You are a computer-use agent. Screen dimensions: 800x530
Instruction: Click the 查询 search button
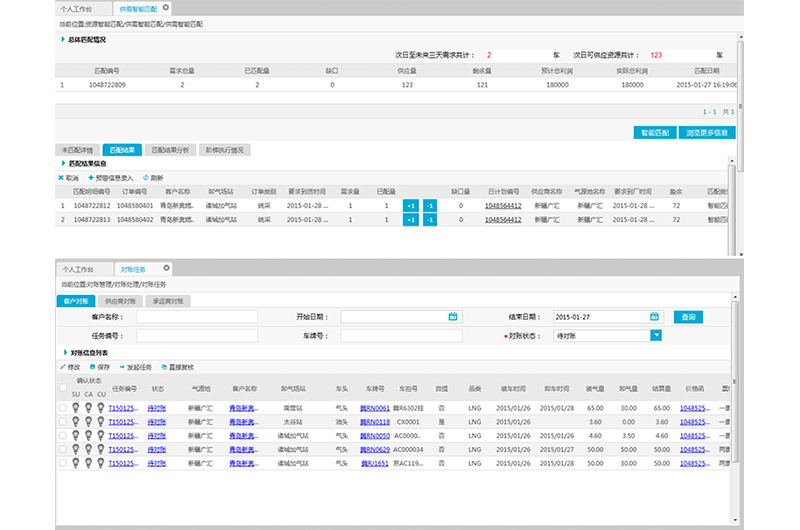[x=687, y=317]
